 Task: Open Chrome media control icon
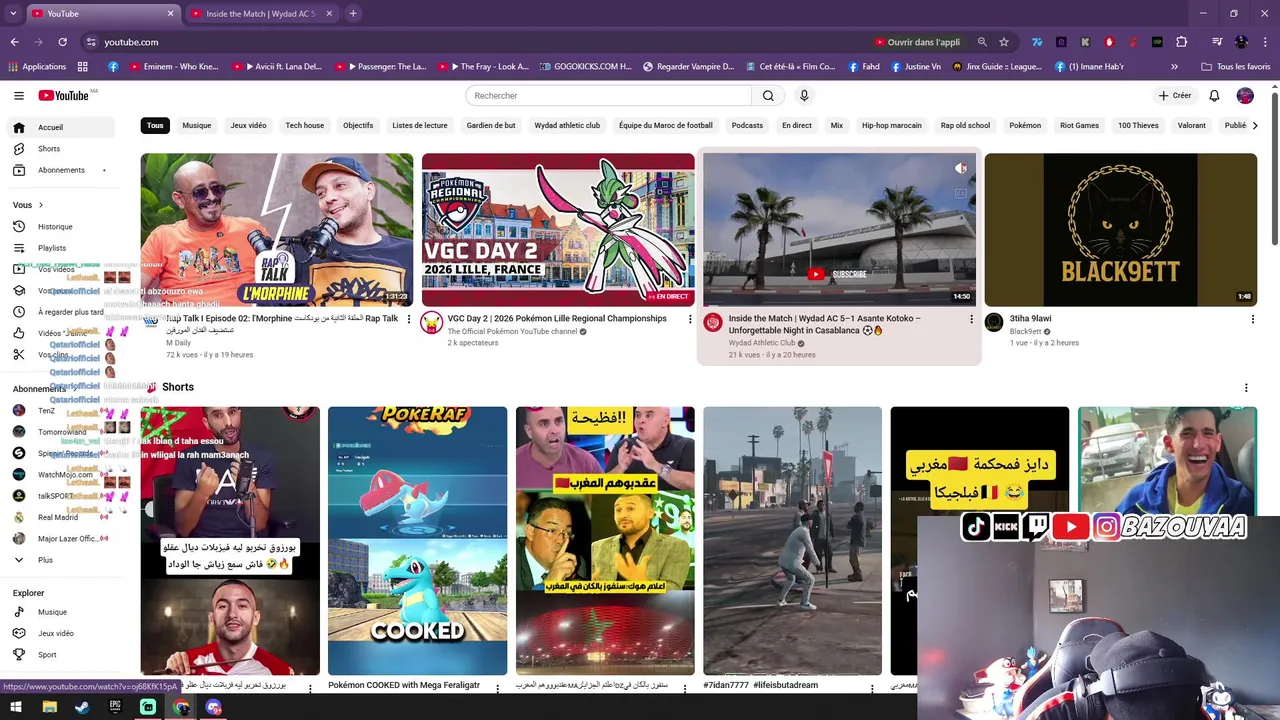tap(1217, 42)
